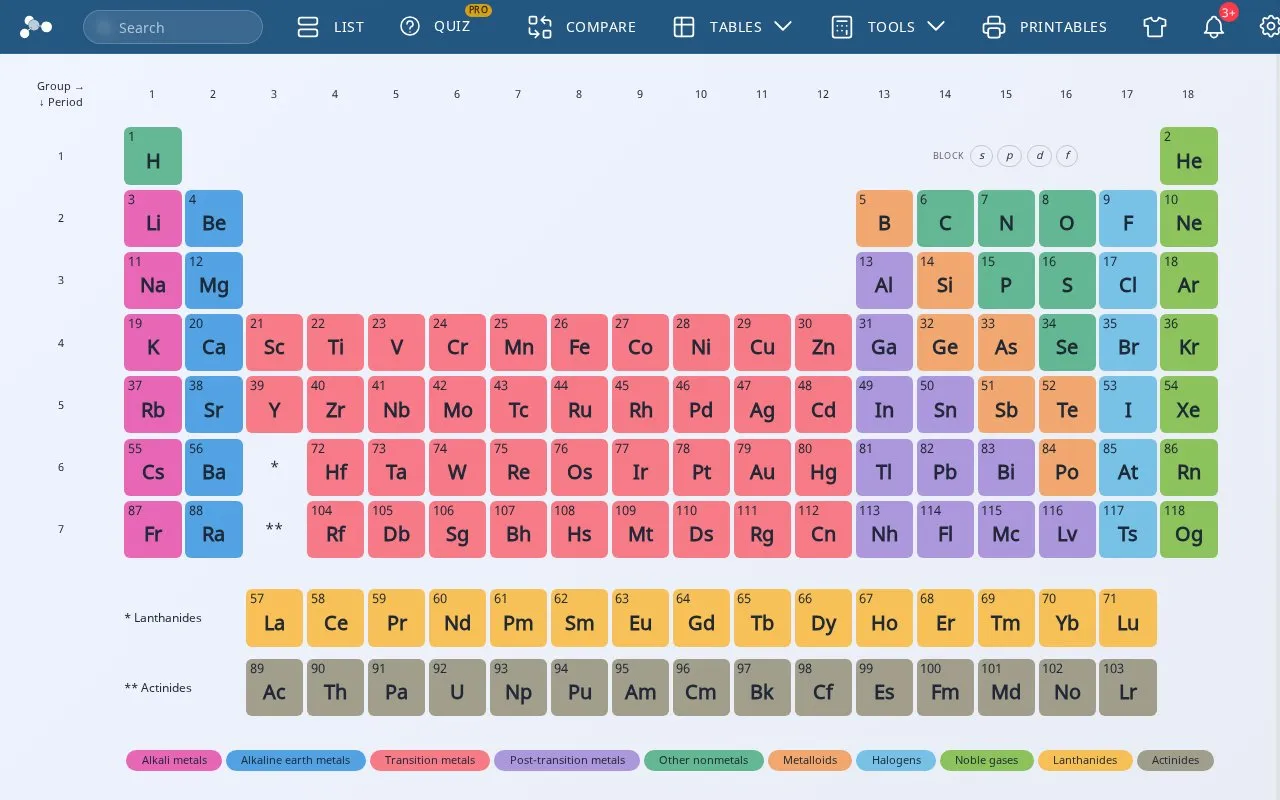Click the Compare arrows icon
This screenshot has height=800, width=1280.
(540, 27)
